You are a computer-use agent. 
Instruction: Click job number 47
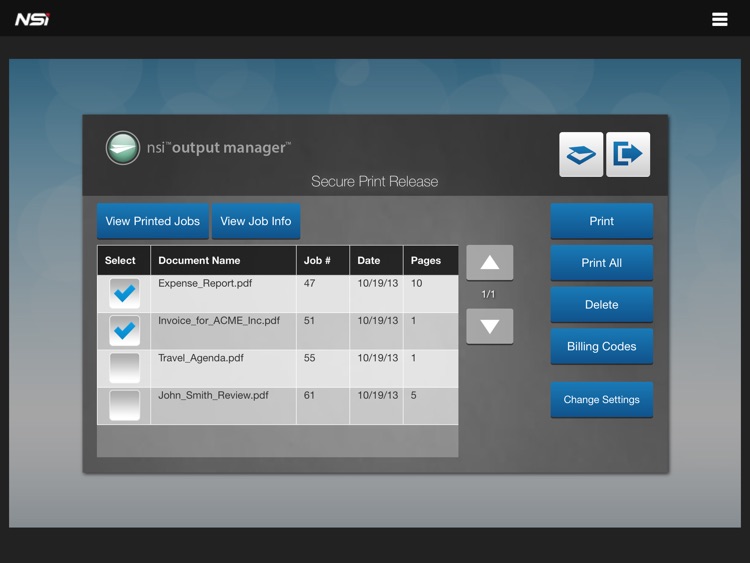click(309, 283)
